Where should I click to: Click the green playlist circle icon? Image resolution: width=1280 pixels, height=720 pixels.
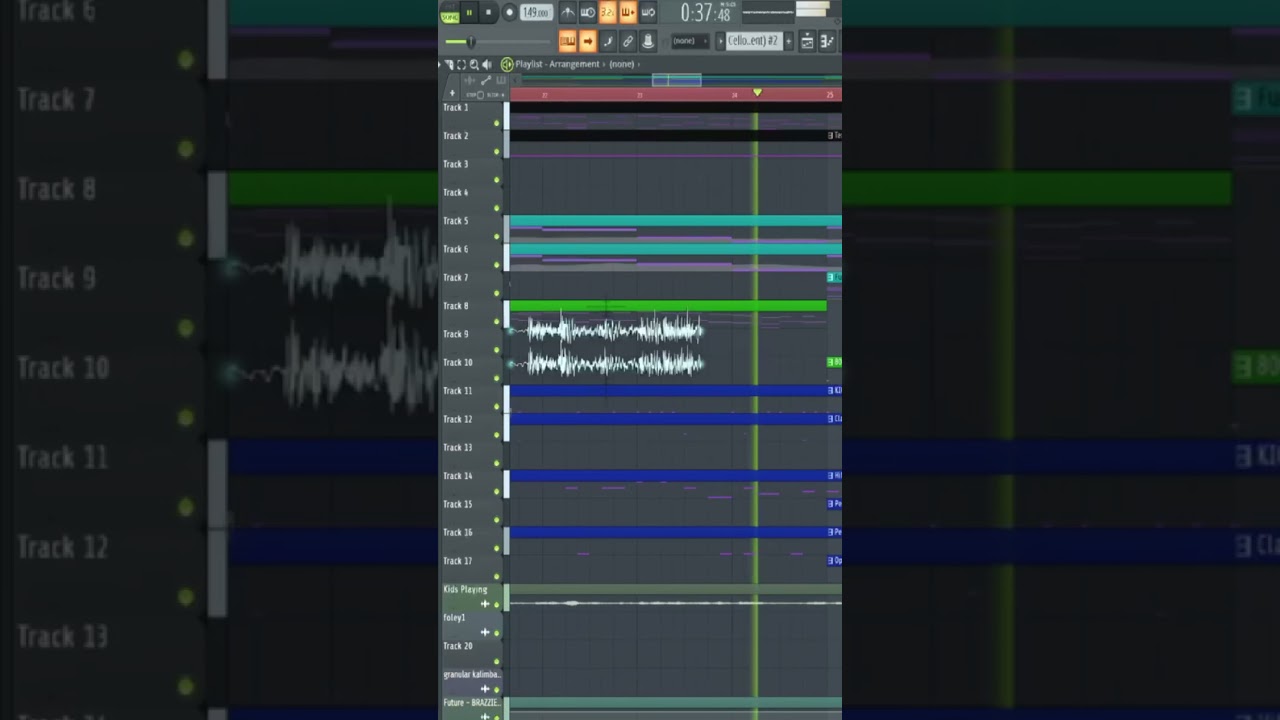(x=507, y=65)
